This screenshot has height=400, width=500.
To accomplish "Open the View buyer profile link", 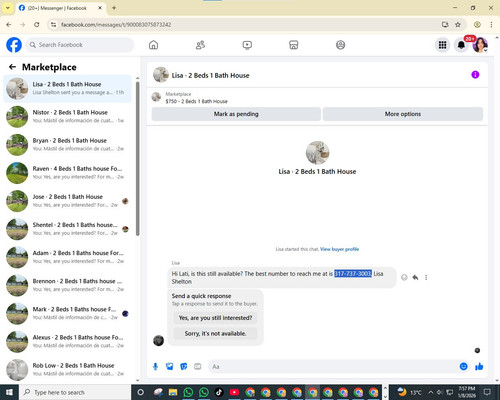I will [x=339, y=249].
